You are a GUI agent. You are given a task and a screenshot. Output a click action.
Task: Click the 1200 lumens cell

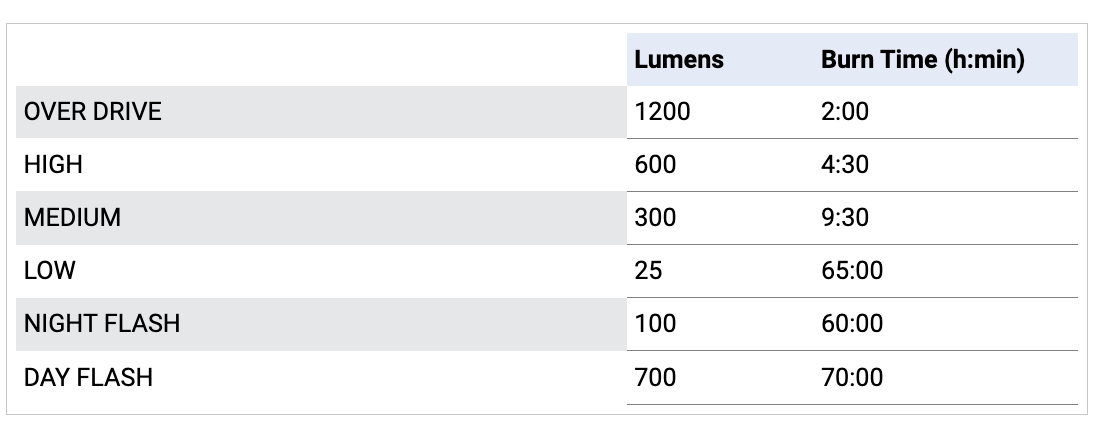click(x=663, y=112)
